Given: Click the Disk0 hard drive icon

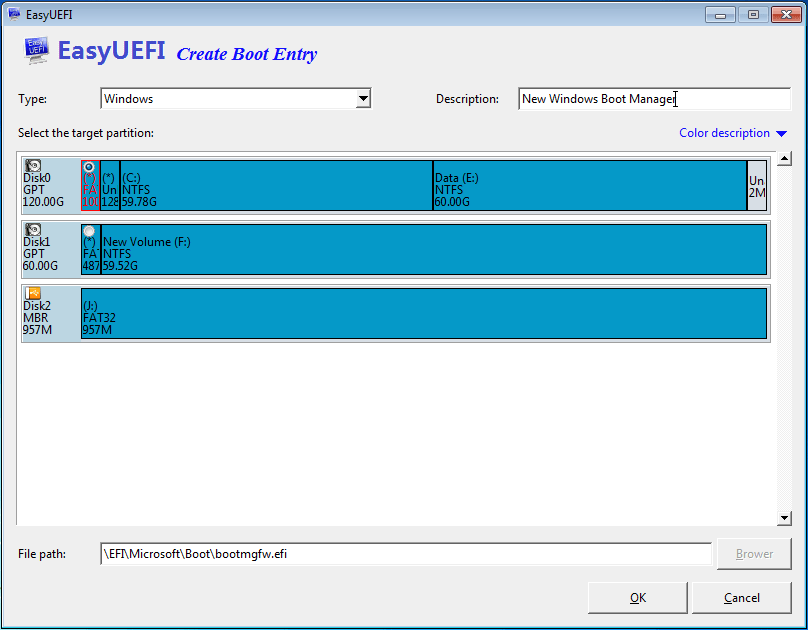Looking at the screenshot, I should coord(33,166).
